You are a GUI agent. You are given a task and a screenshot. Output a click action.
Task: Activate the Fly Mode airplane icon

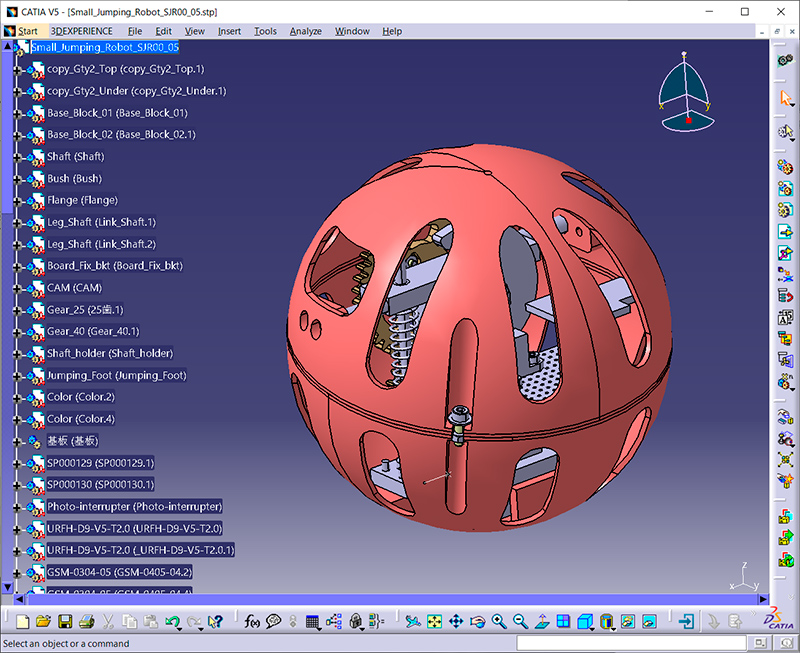coord(412,621)
